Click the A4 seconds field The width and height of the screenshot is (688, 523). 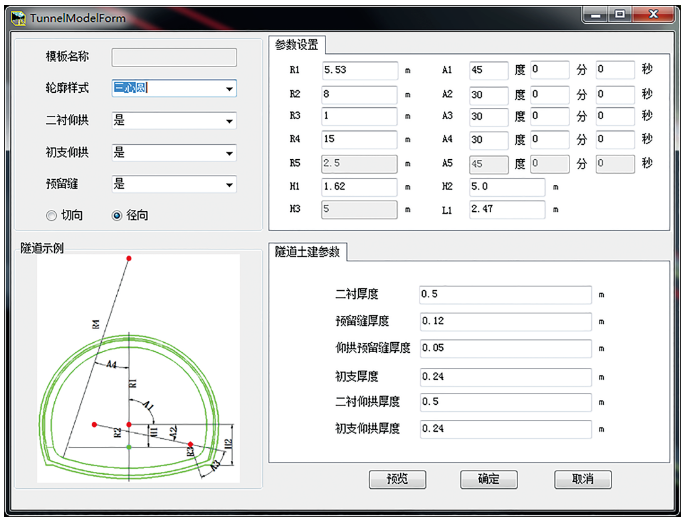point(615,139)
